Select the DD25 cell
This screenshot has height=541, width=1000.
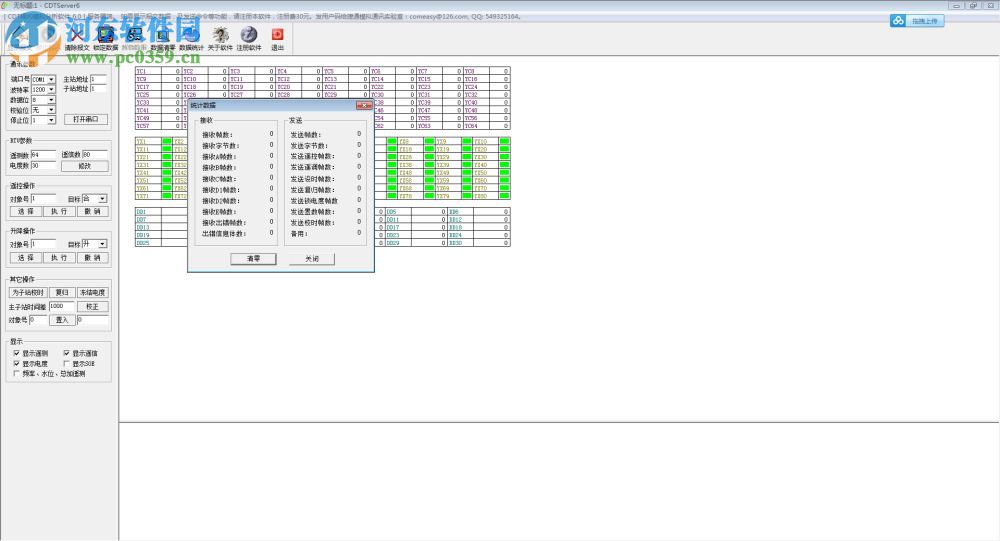pyautogui.click(x=148, y=243)
